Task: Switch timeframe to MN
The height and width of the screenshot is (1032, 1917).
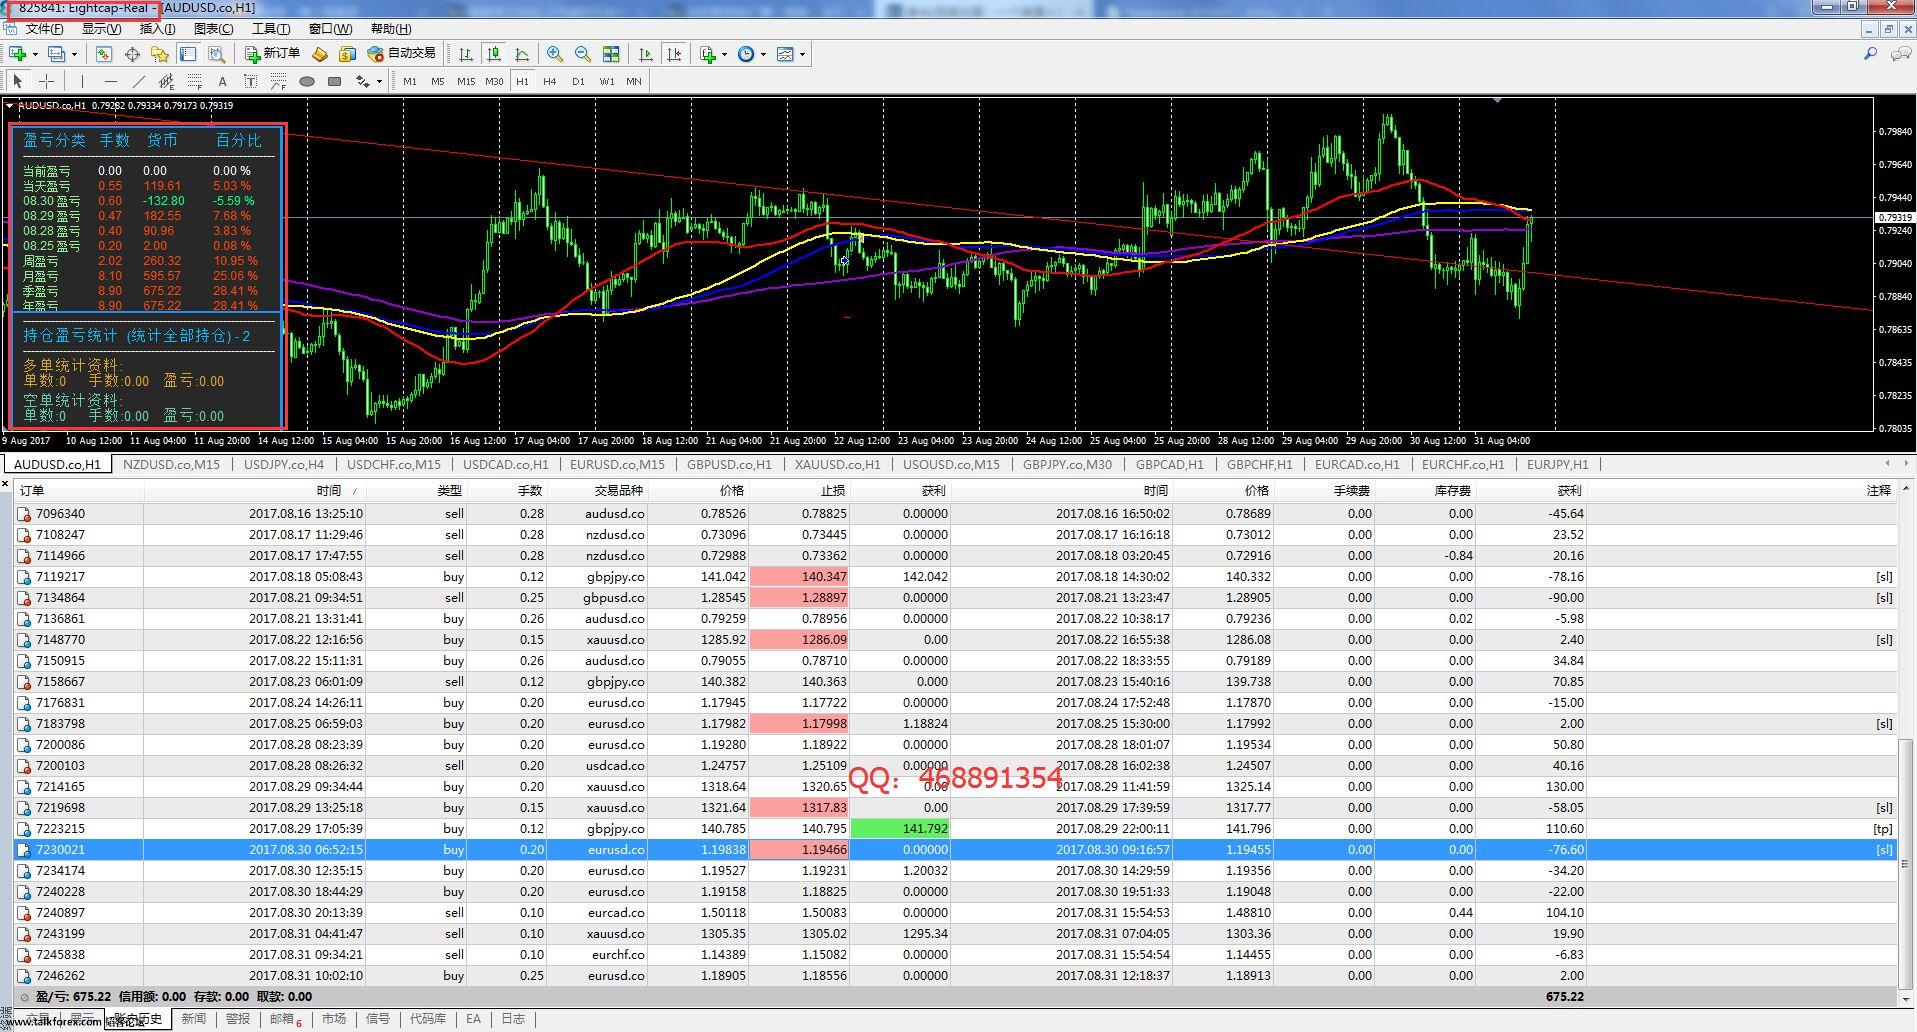Action: point(634,81)
